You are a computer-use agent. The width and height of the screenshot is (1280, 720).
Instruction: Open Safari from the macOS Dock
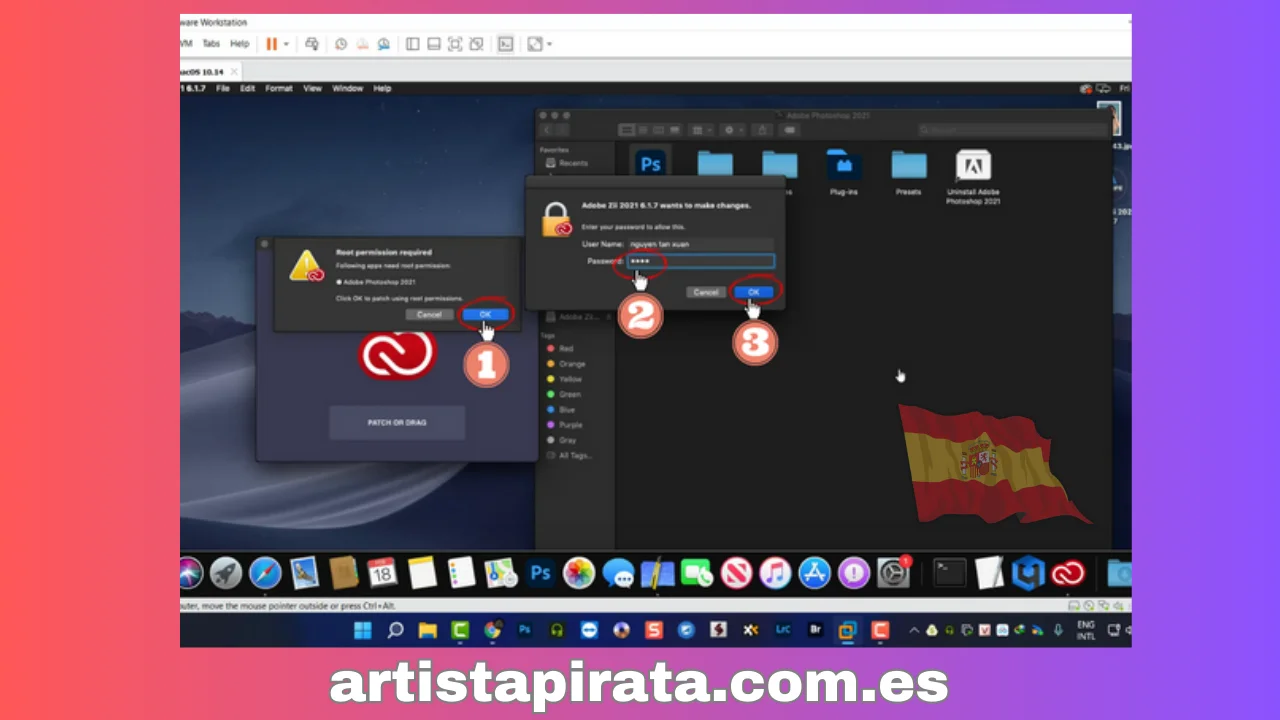tap(265, 573)
